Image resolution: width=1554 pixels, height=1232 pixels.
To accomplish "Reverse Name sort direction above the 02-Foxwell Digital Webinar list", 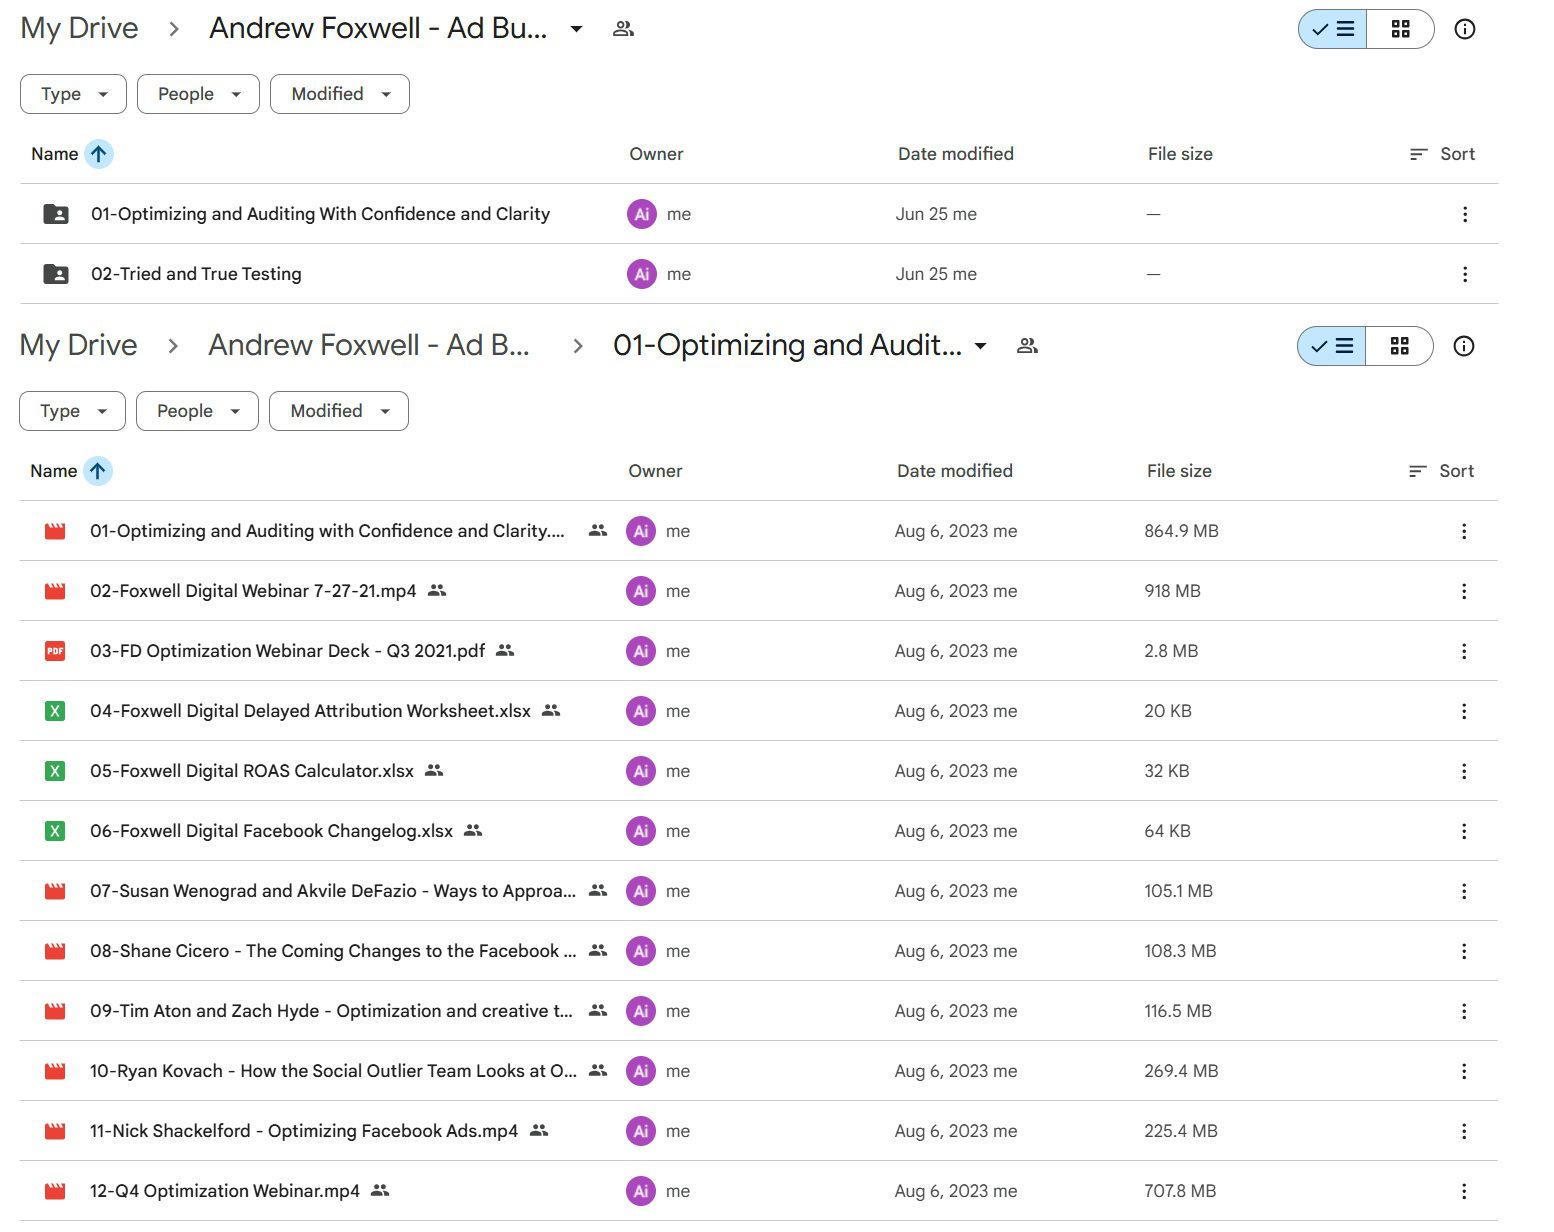I will [97, 471].
